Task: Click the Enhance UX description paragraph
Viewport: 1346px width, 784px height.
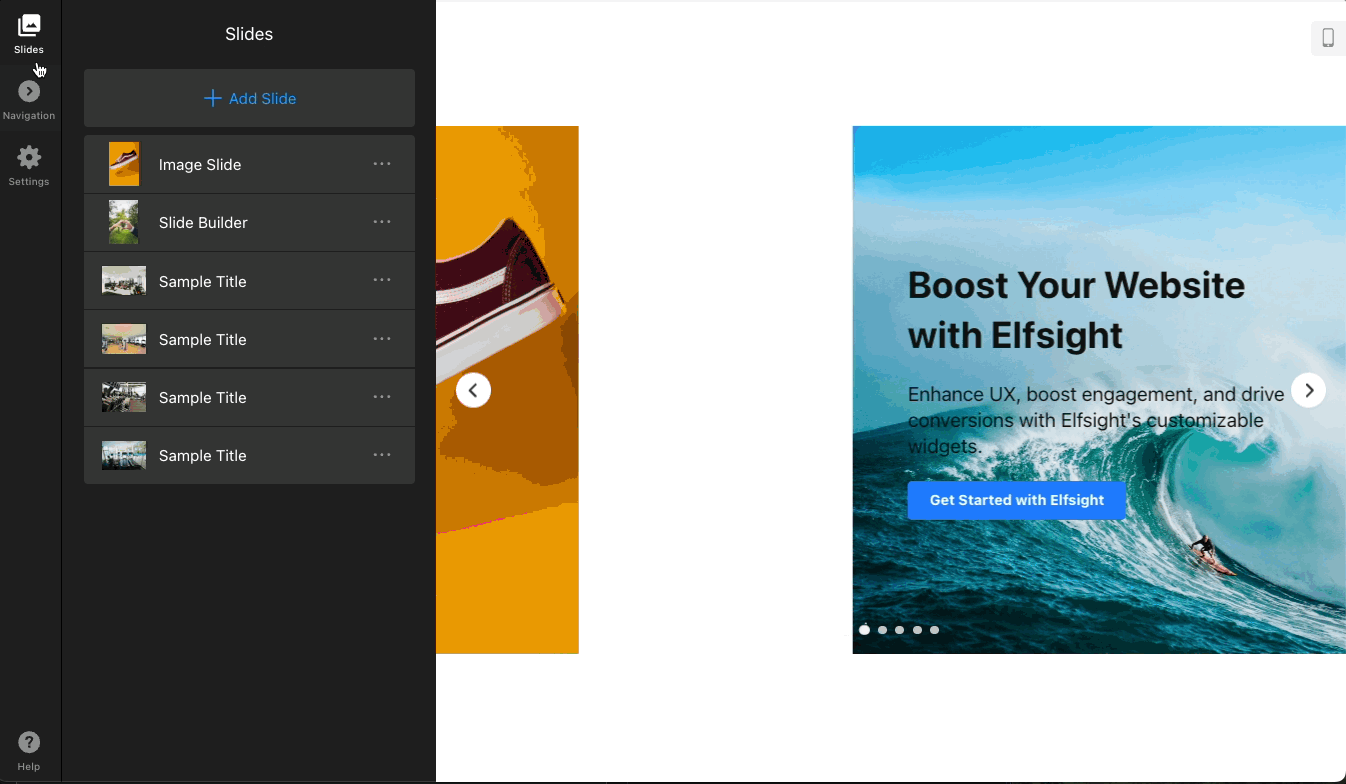Action: click(1096, 420)
